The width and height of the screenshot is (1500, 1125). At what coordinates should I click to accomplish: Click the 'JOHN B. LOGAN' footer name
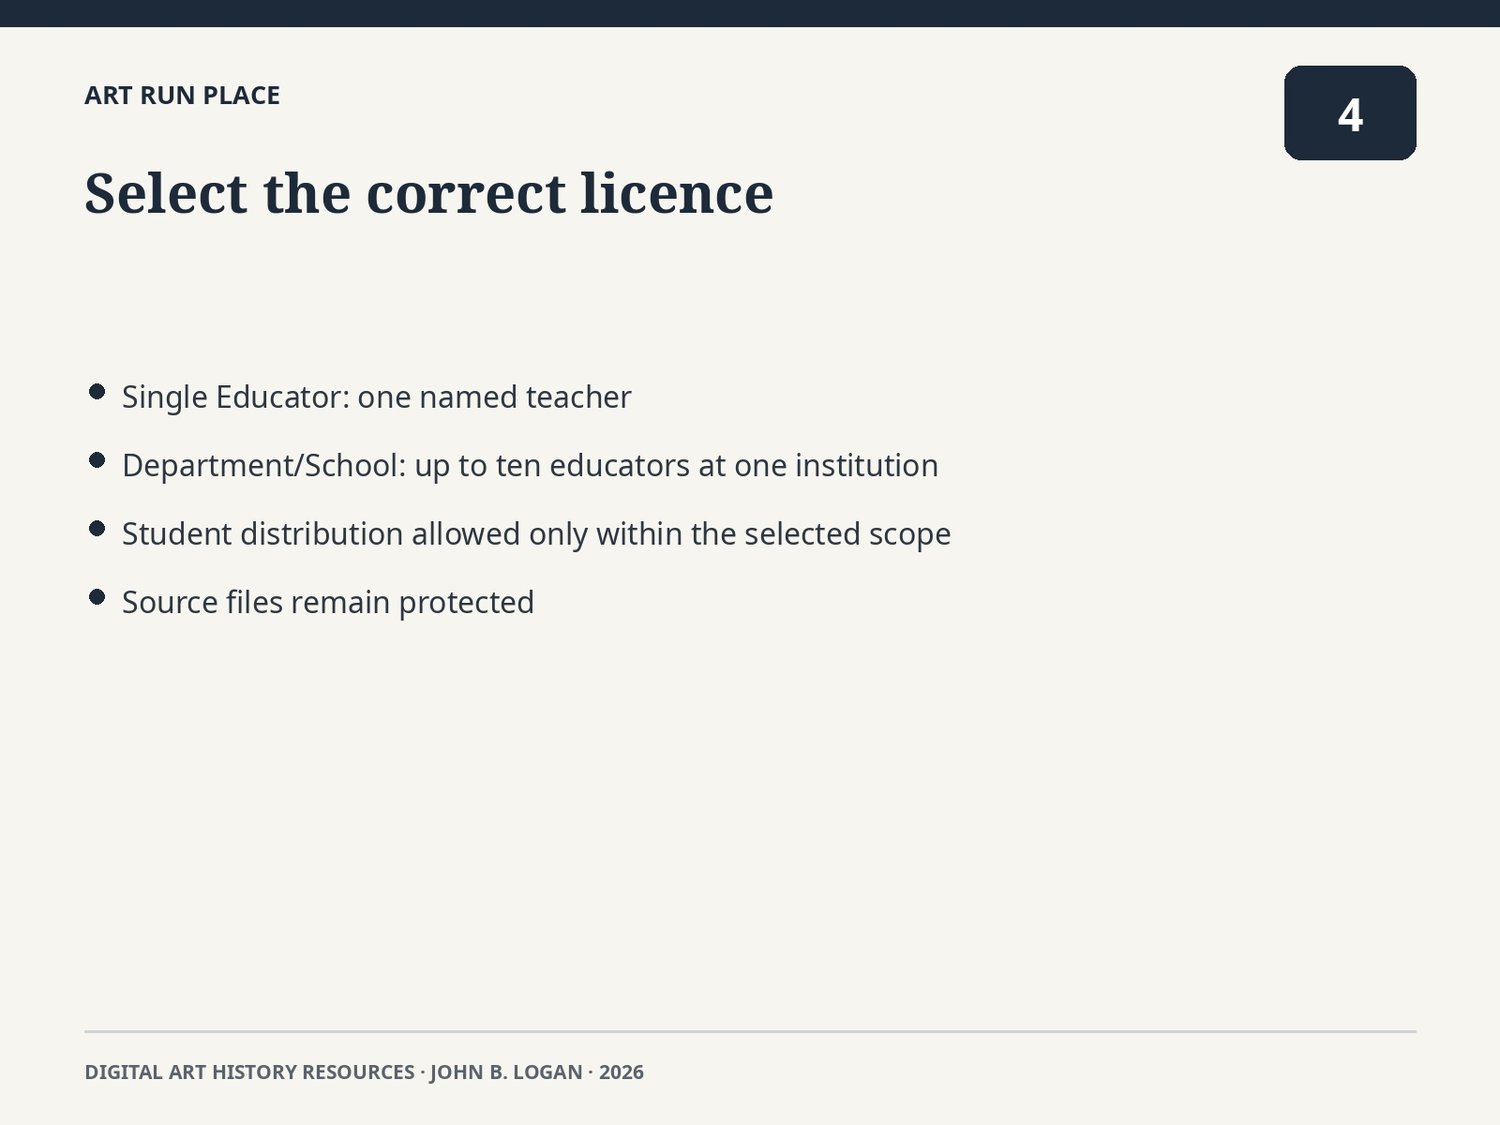point(506,1072)
